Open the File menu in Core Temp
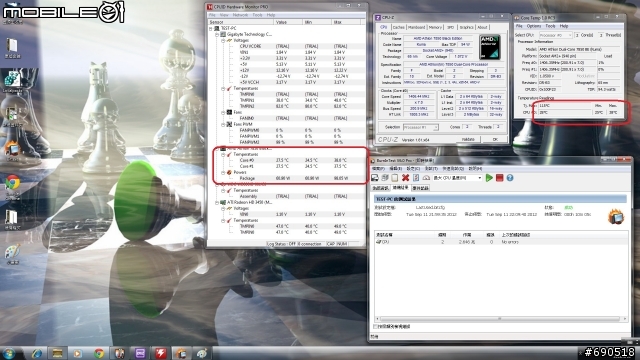The width and height of the screenshot is (640, 360). [x=519, y=26]
